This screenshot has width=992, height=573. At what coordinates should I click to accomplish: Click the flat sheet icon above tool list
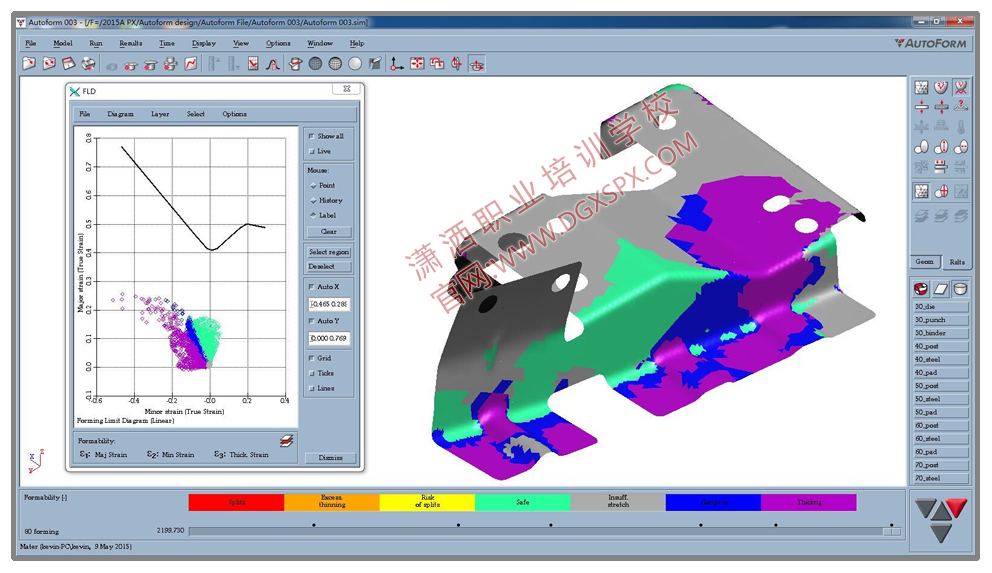(x=941, y=289)
